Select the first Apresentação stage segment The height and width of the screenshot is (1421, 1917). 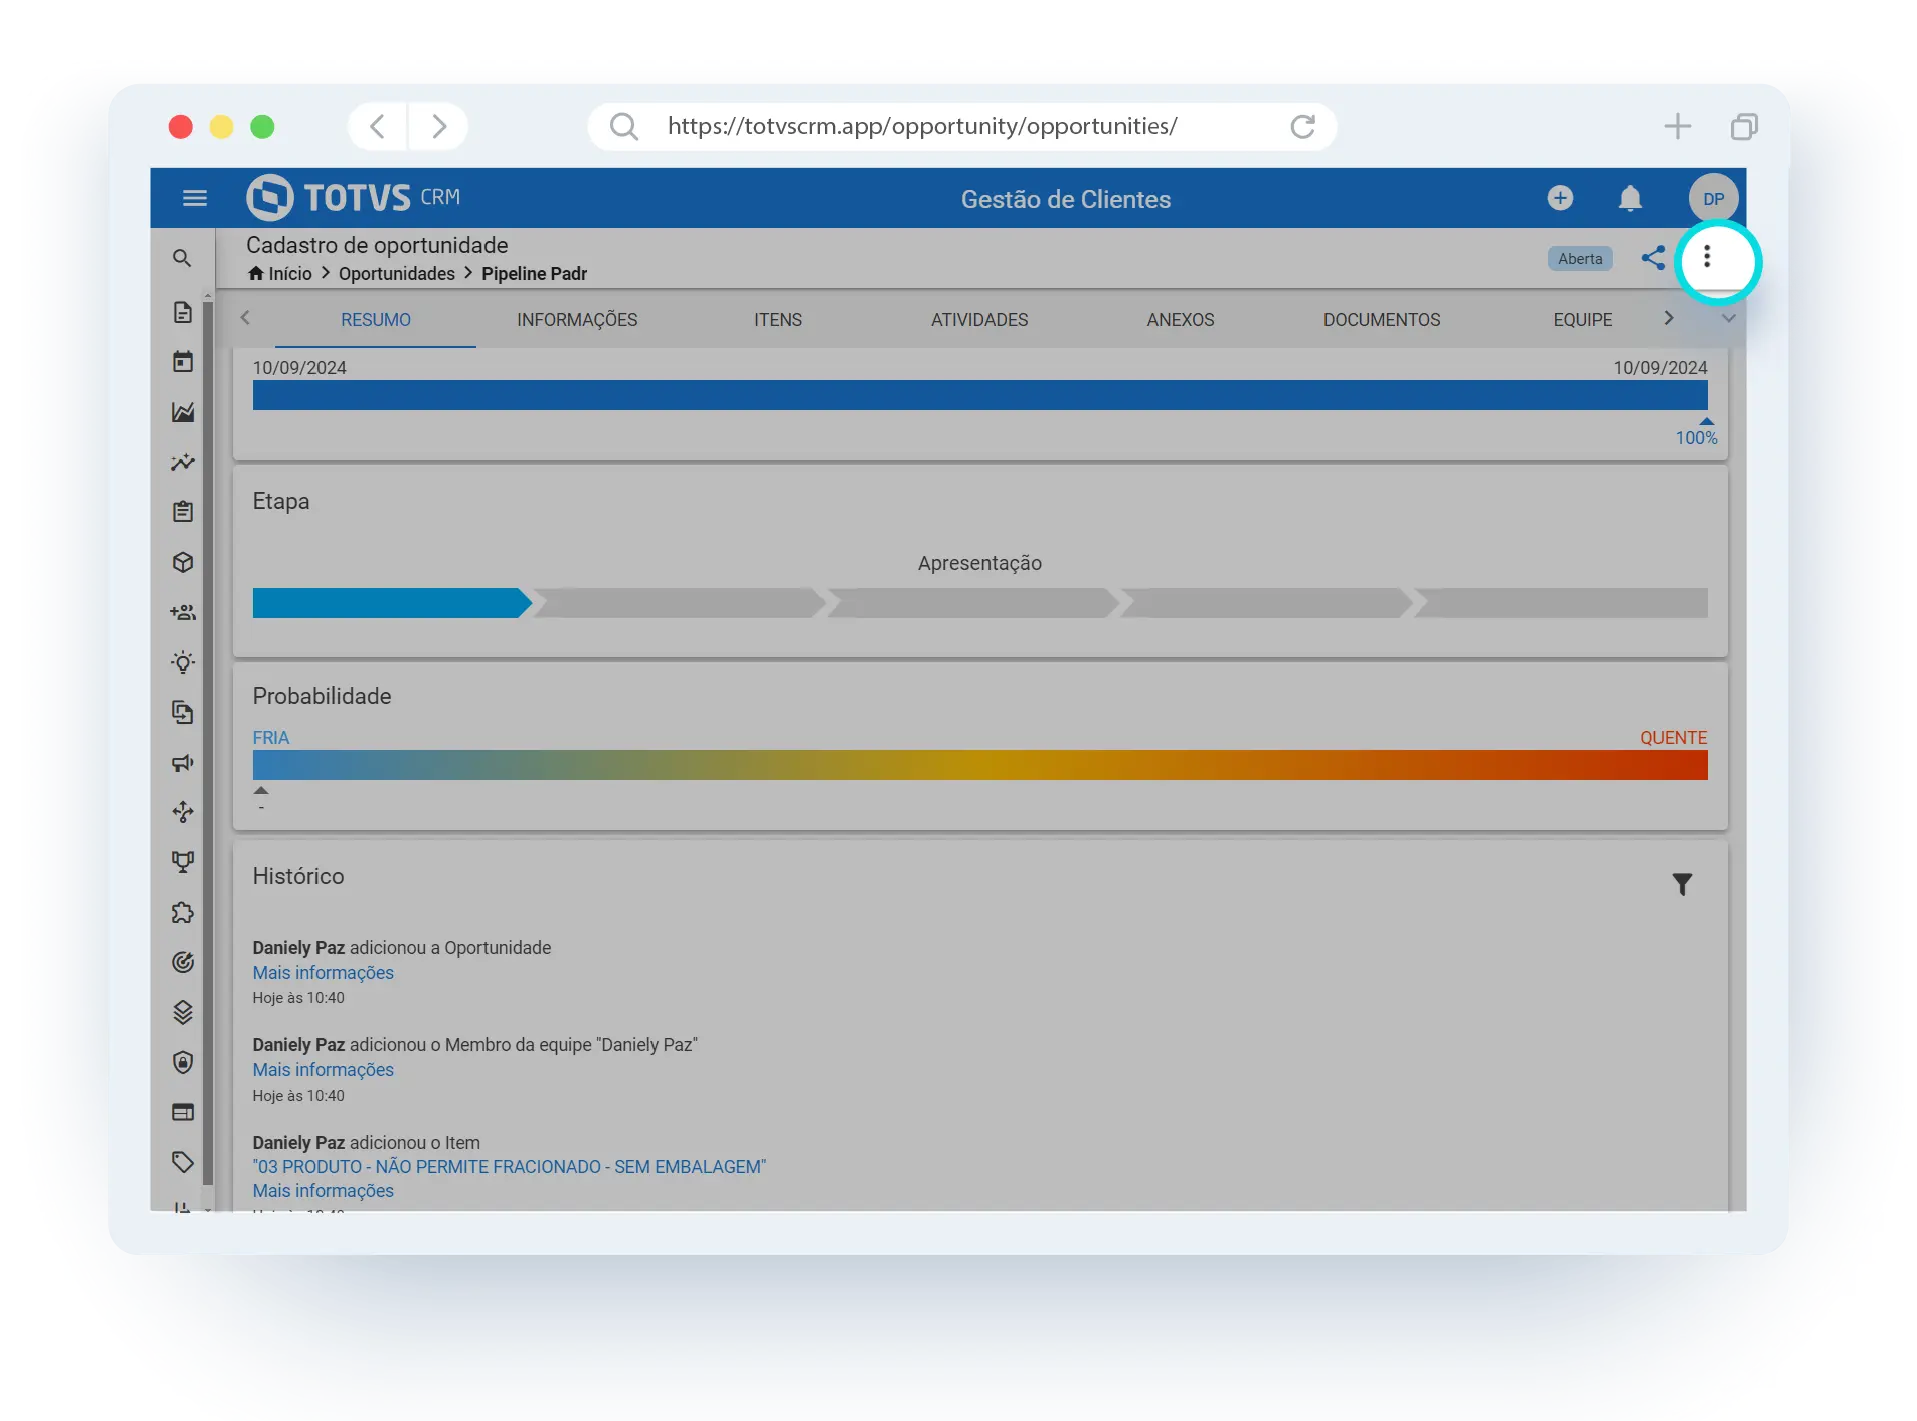click(392, 603)
